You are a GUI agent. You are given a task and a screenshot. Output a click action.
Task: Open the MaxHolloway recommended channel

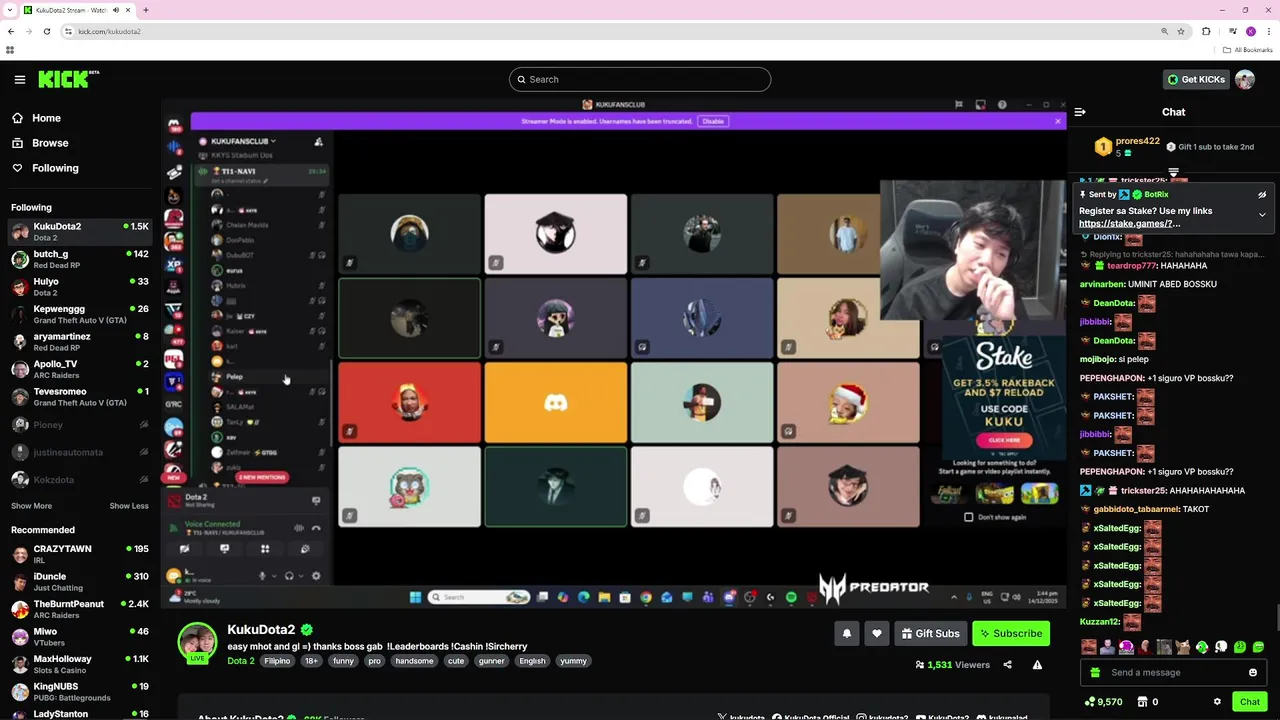pos(80,664)
